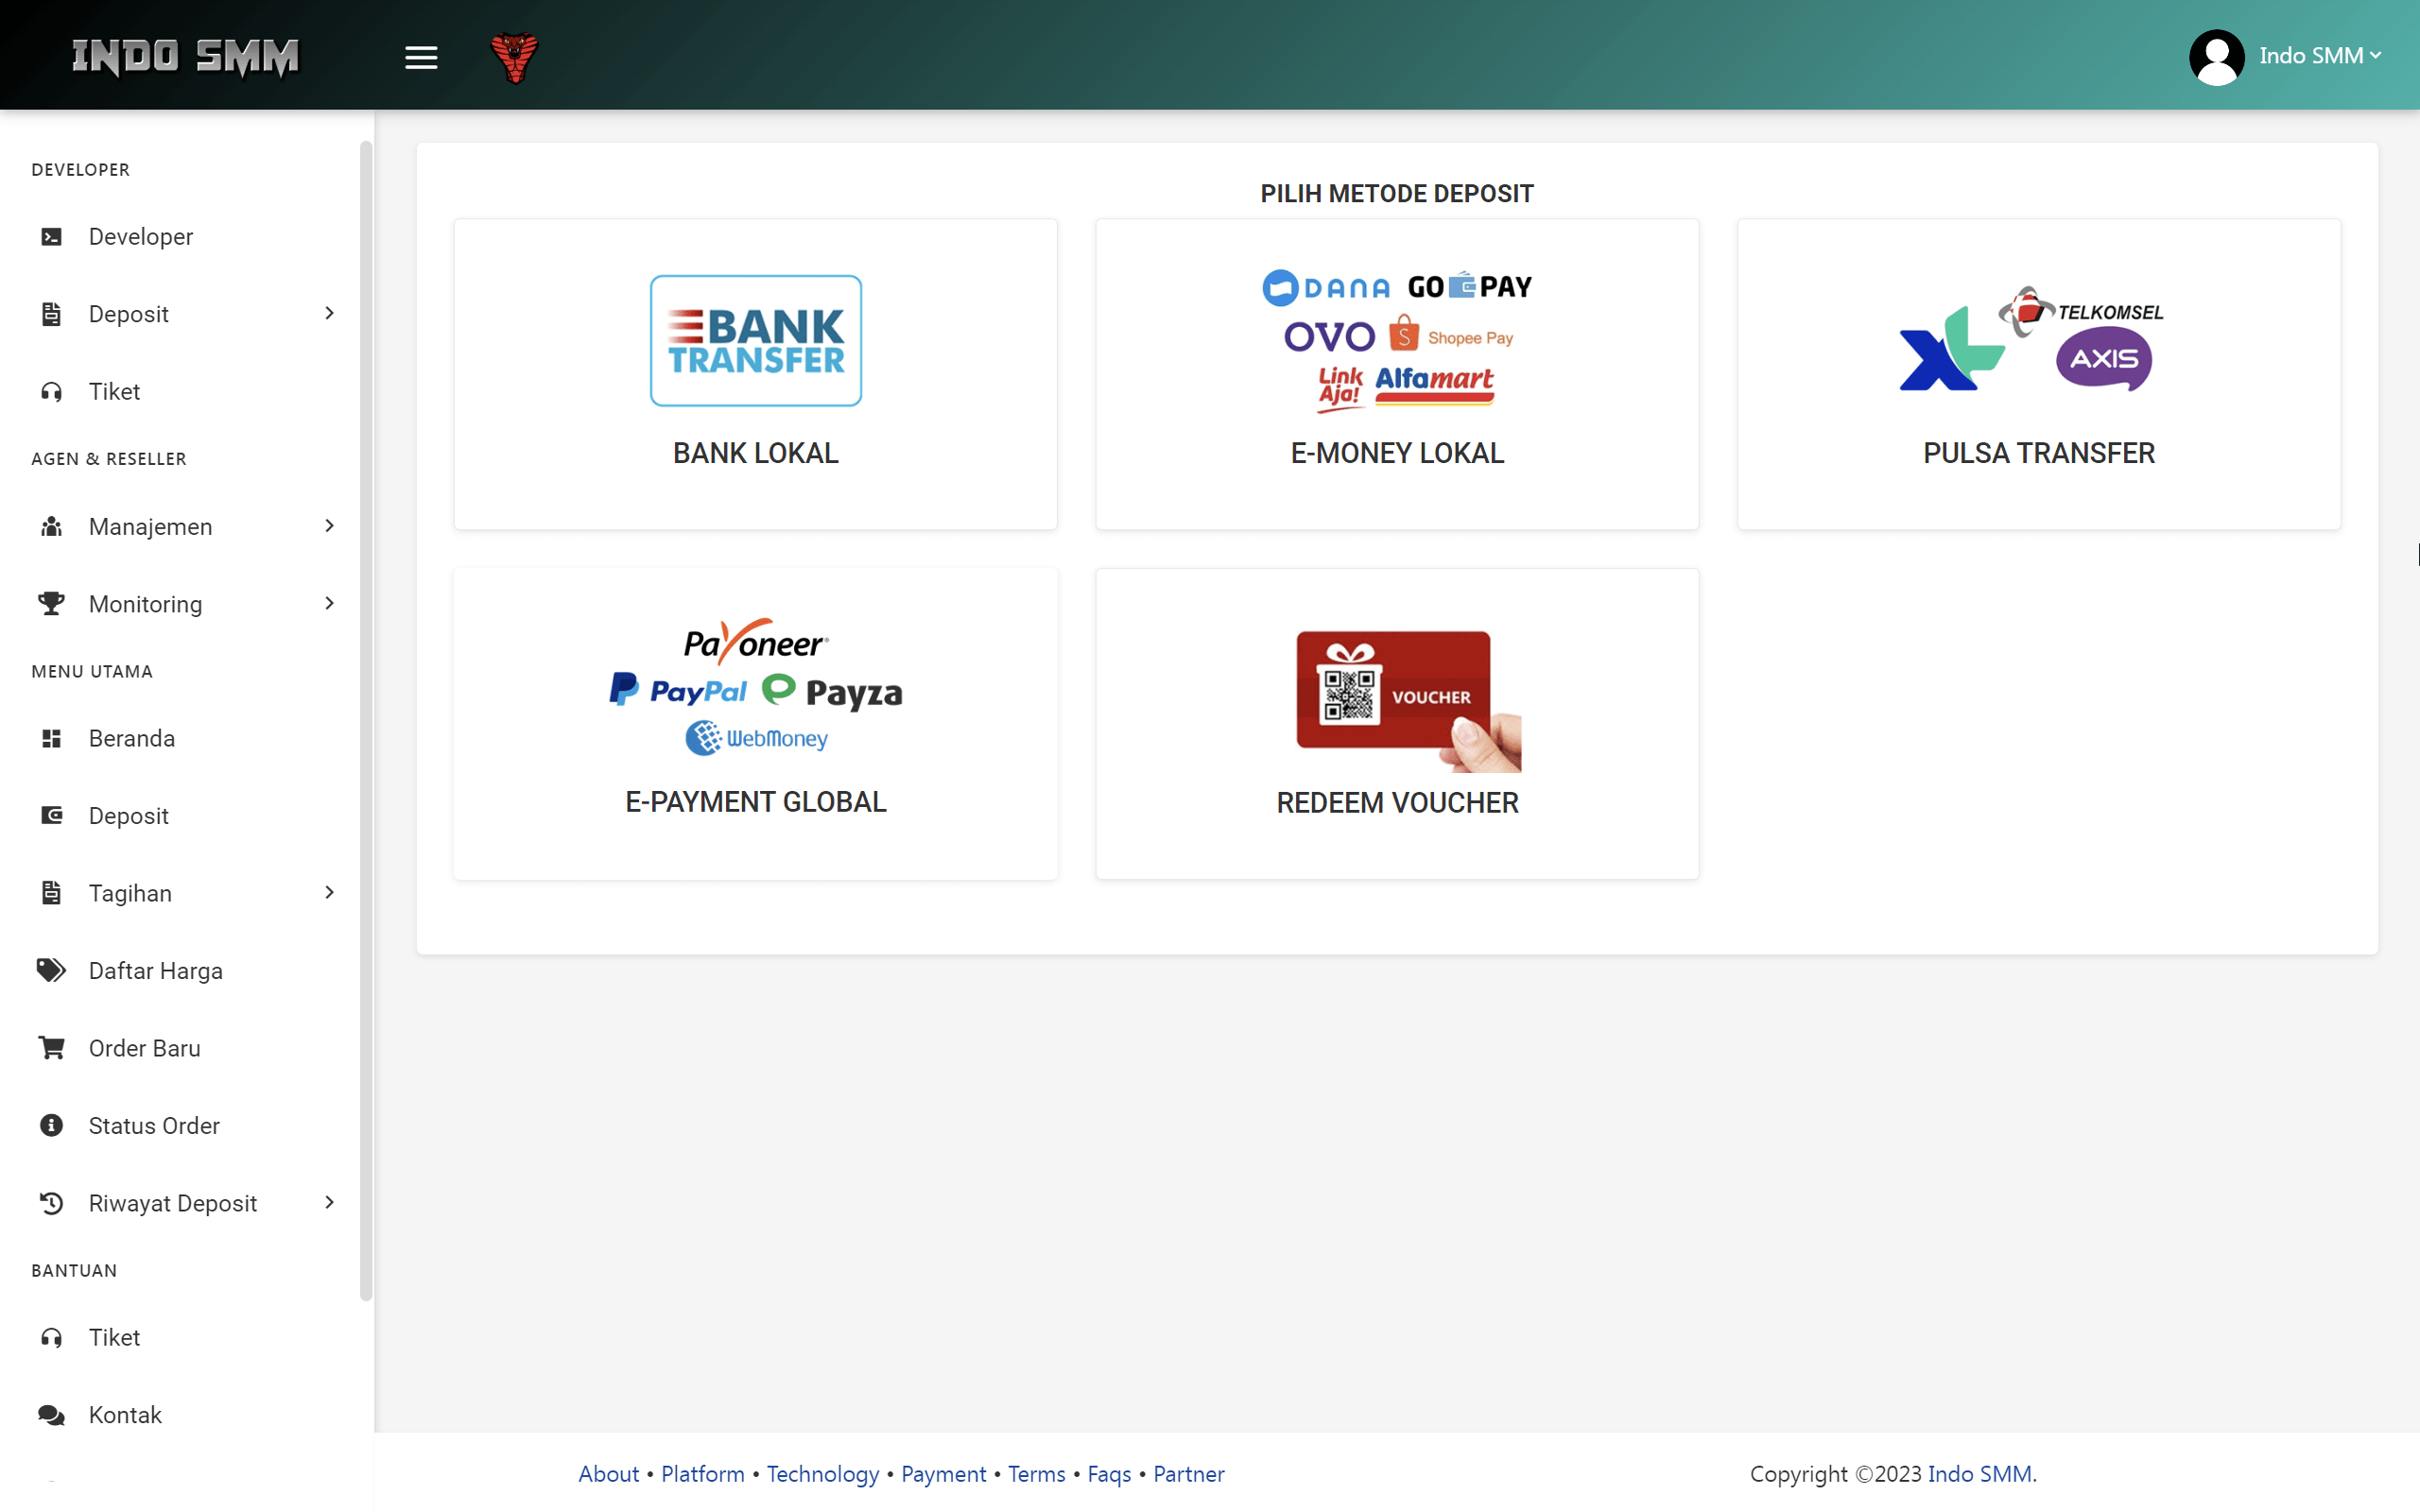
Task: Open Beranda from the main menu
Action: [133, 738]
